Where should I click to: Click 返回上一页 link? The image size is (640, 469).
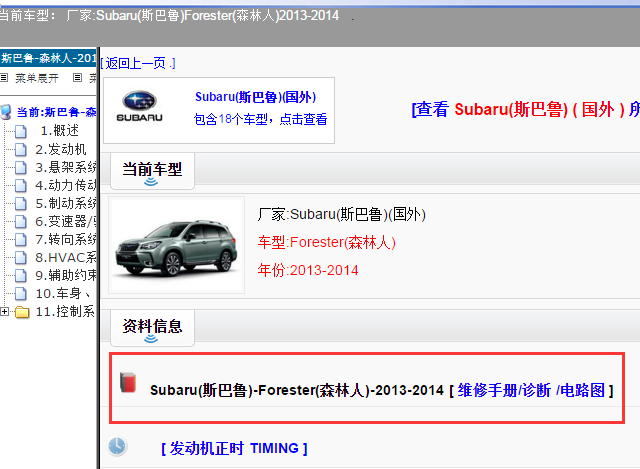click(138, 63)
